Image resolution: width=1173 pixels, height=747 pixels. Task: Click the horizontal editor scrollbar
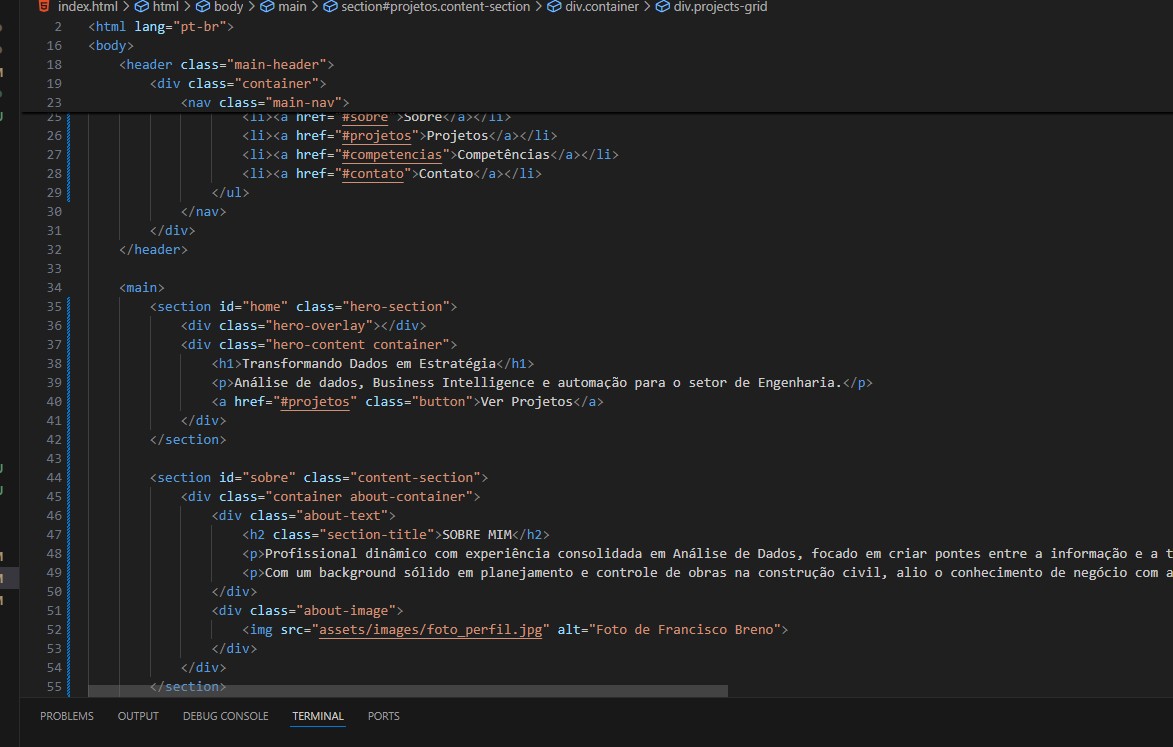tap(408, 691)
